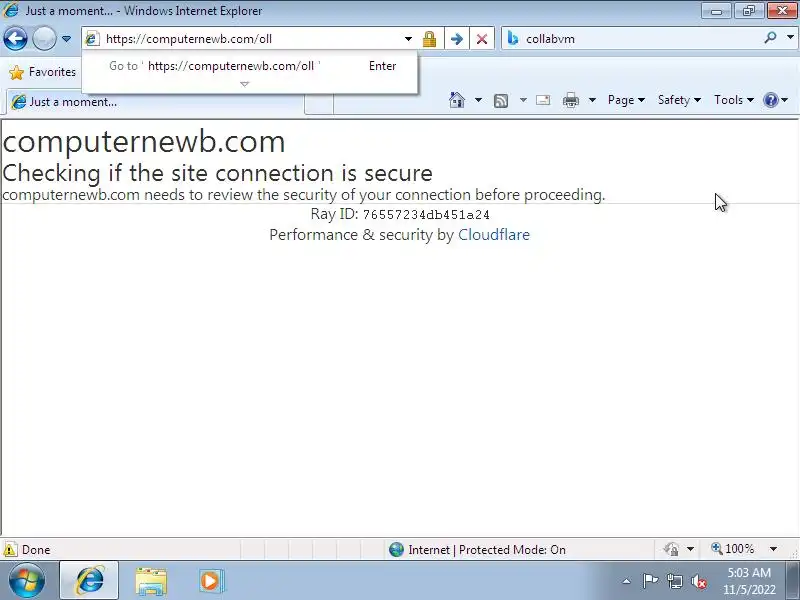
Task: Click the Bing logo in search box
Action: point(513,38)
